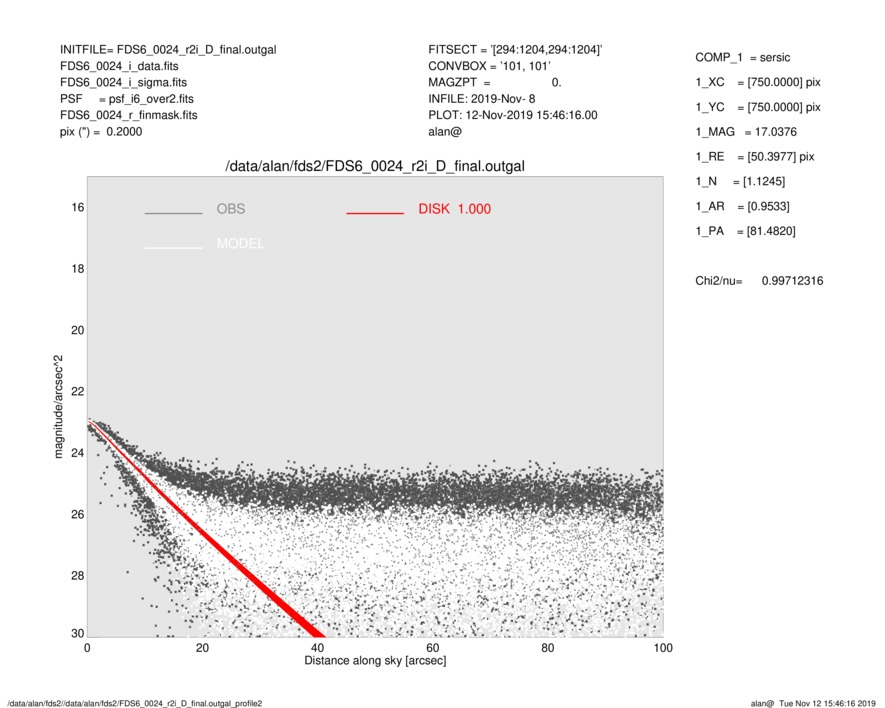Click the PSF = psf_i6_over2.fits line
This screenshot has width=885, height=708.
tap(126, 99)
